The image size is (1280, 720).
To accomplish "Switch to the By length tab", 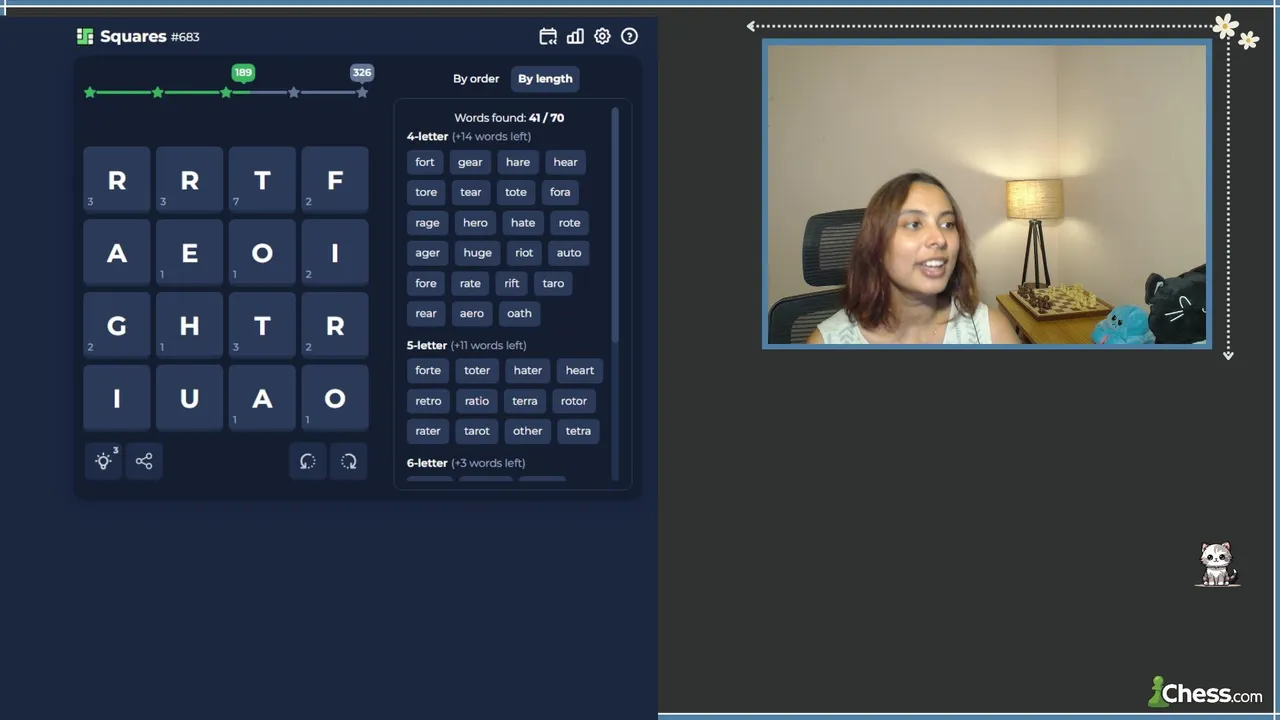I will pos(545,79).
